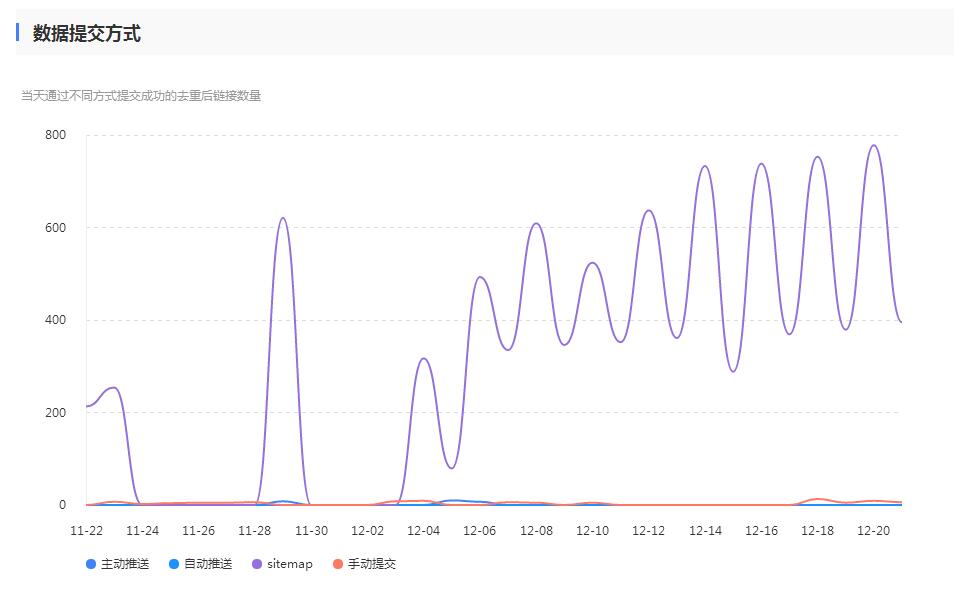954x592 pixels.
Task: Click the 11-24 date label
Action: (142, 531)
